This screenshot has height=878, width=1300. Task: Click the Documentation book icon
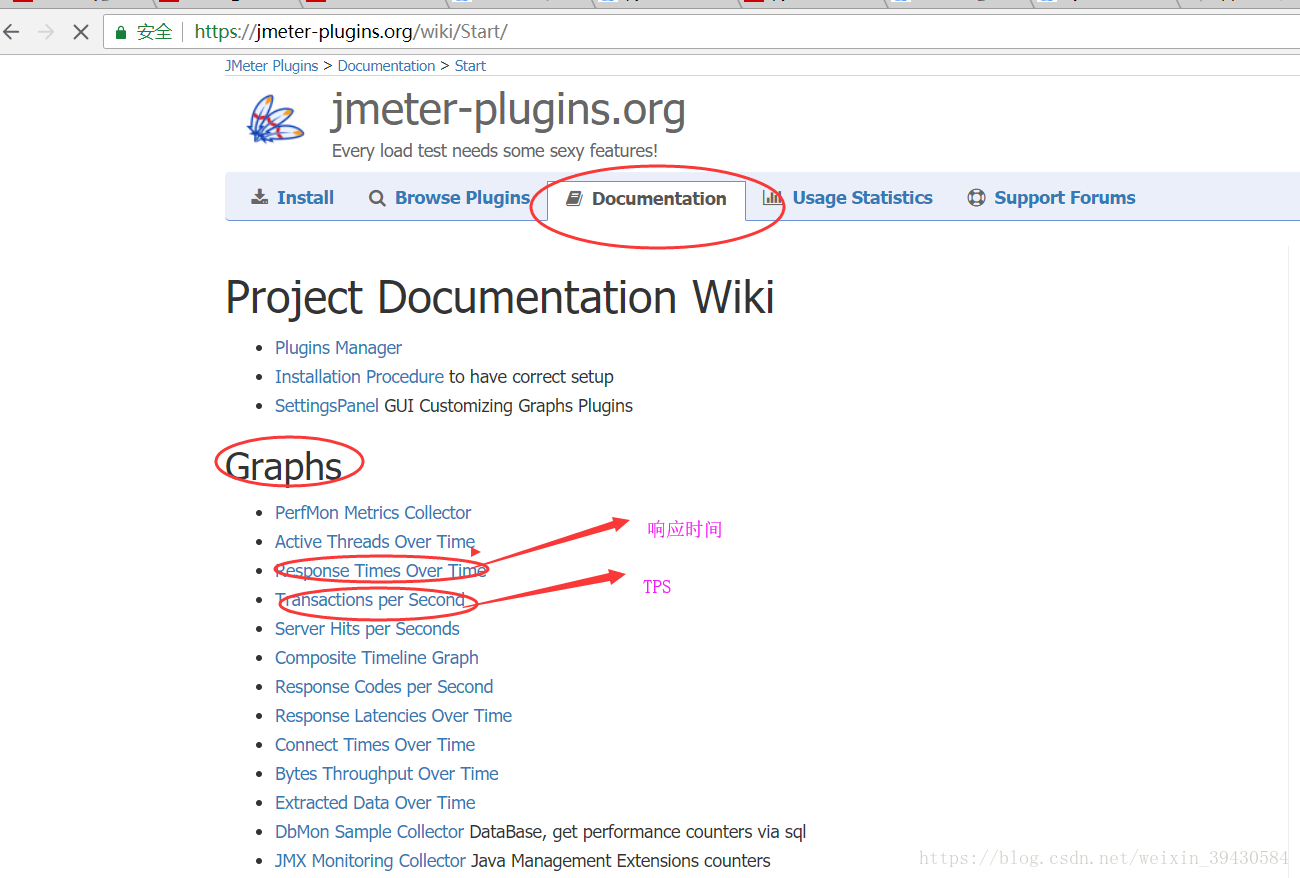574,199
